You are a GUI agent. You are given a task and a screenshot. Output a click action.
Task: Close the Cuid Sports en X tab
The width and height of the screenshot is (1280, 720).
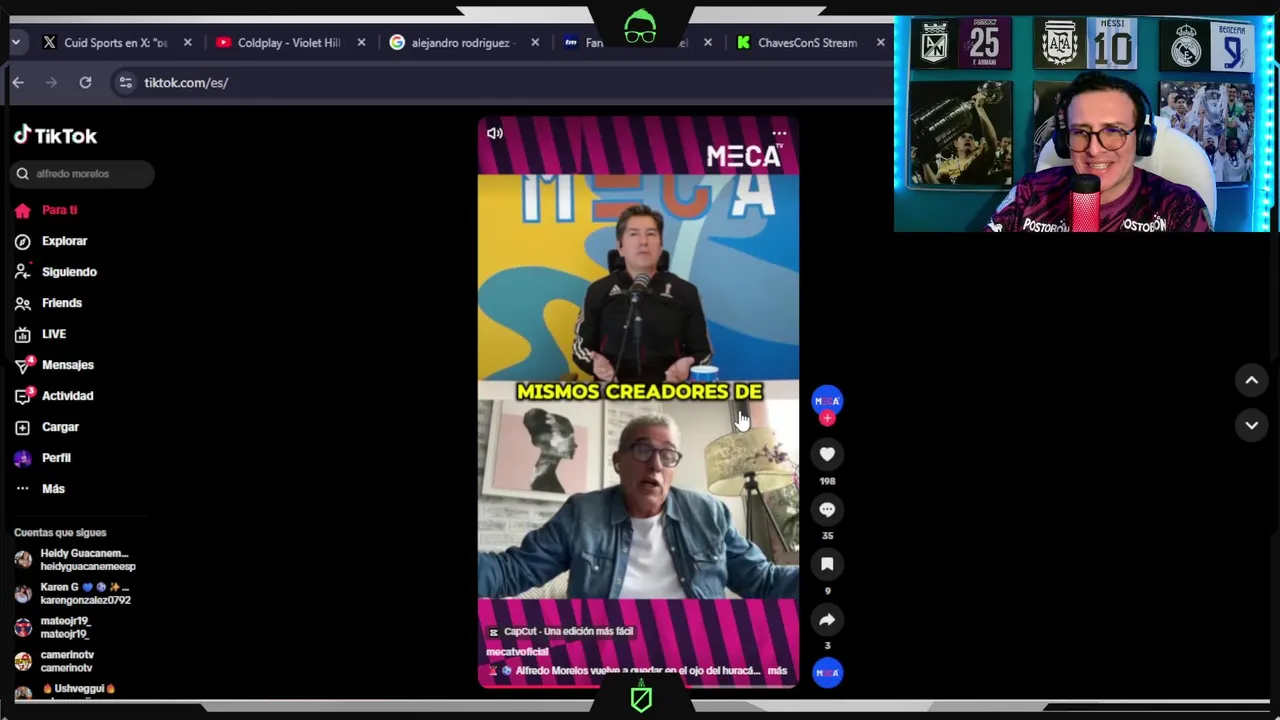pyautogui.click(x=187, y=43)
